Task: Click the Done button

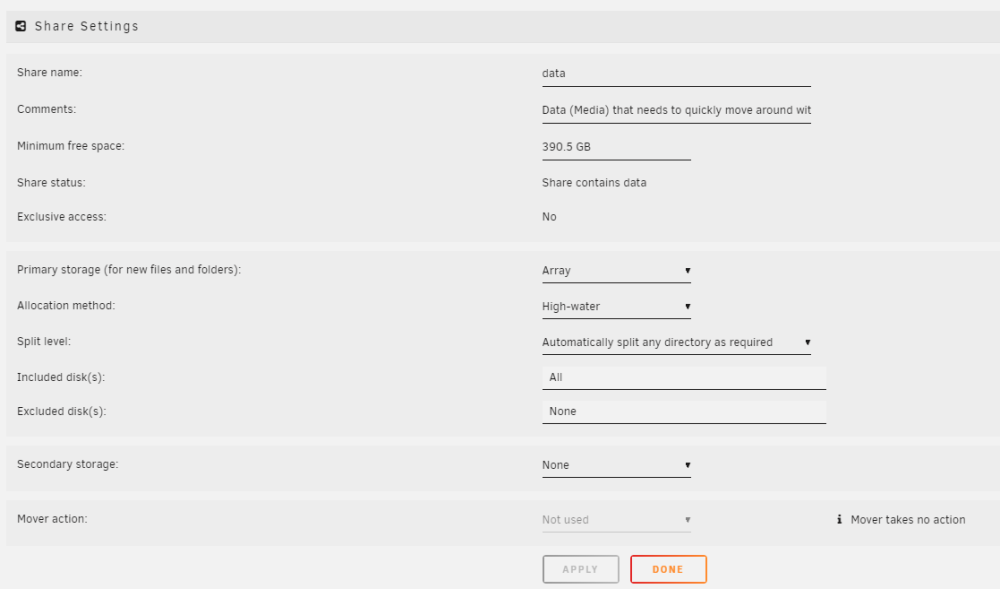Action: tap(668, 569)
